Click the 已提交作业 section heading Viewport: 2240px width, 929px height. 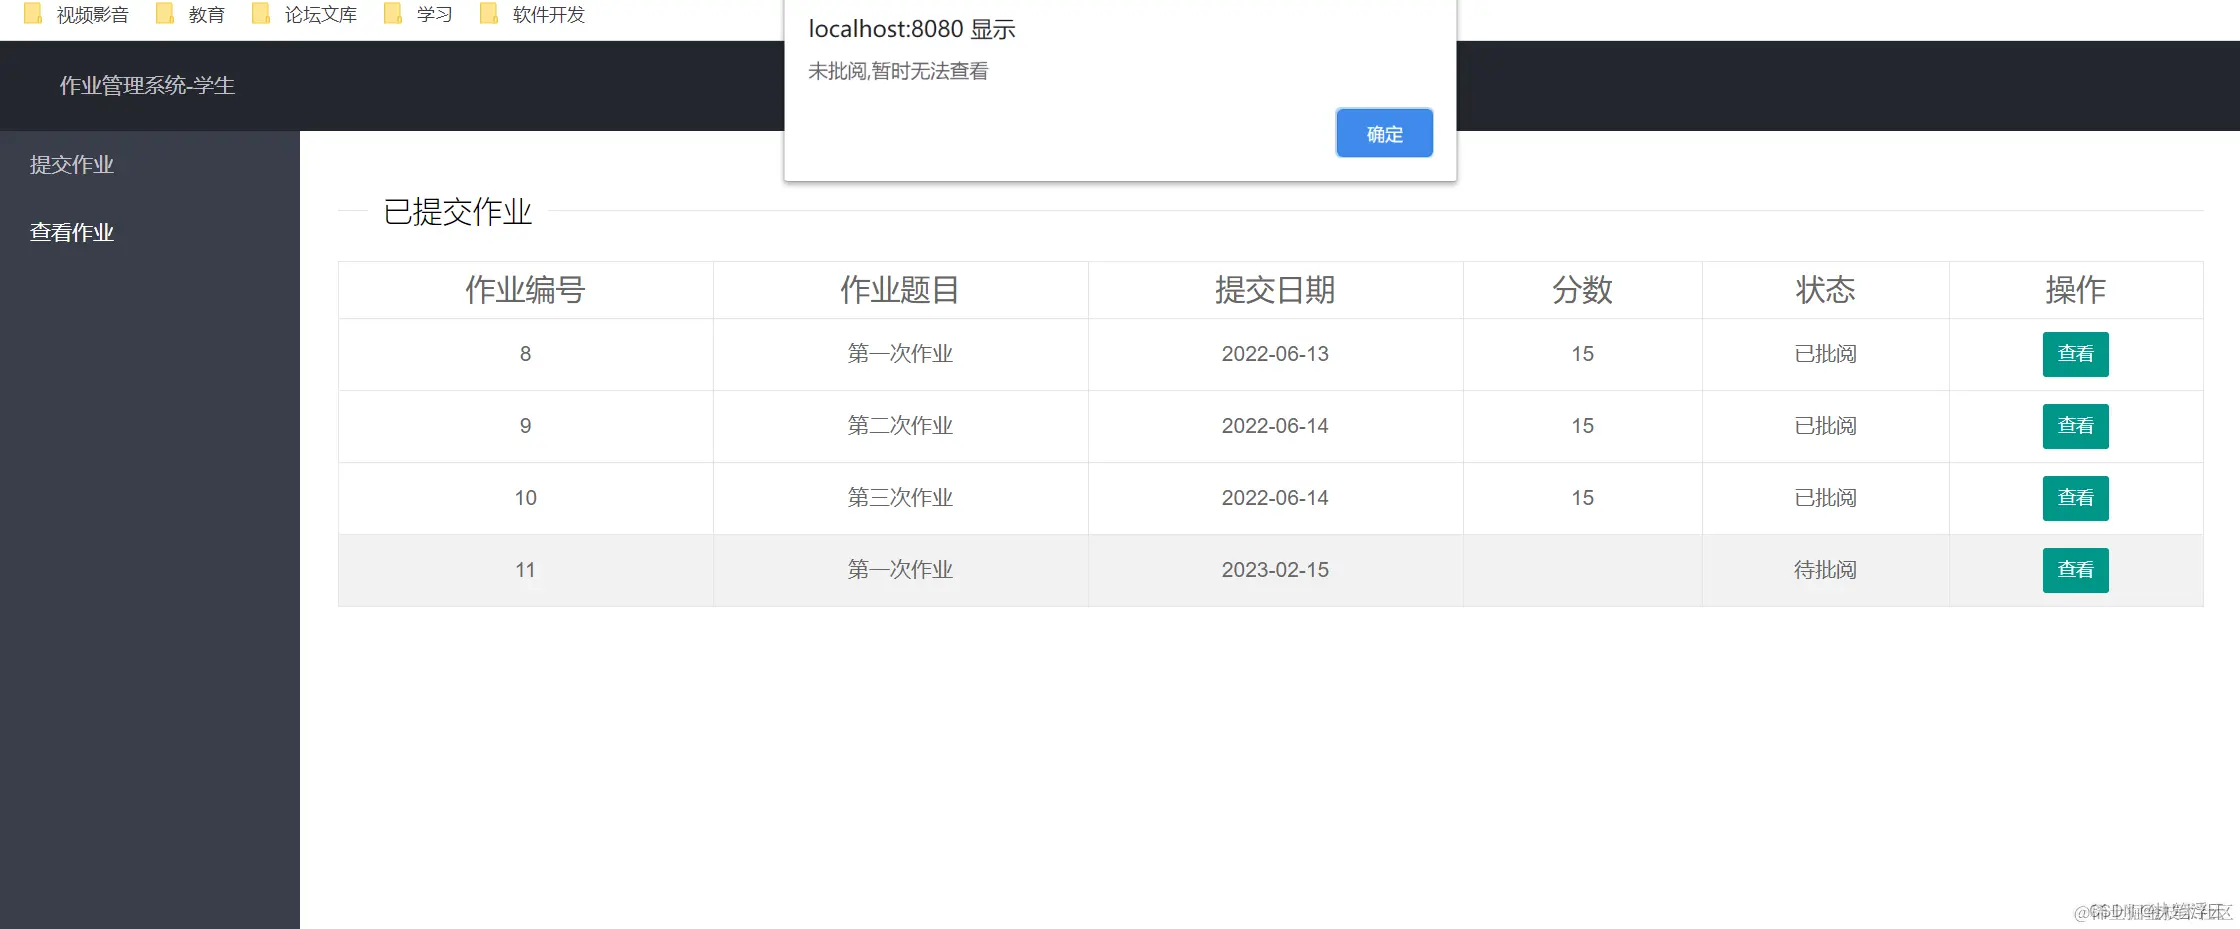(x=458, y=212)
